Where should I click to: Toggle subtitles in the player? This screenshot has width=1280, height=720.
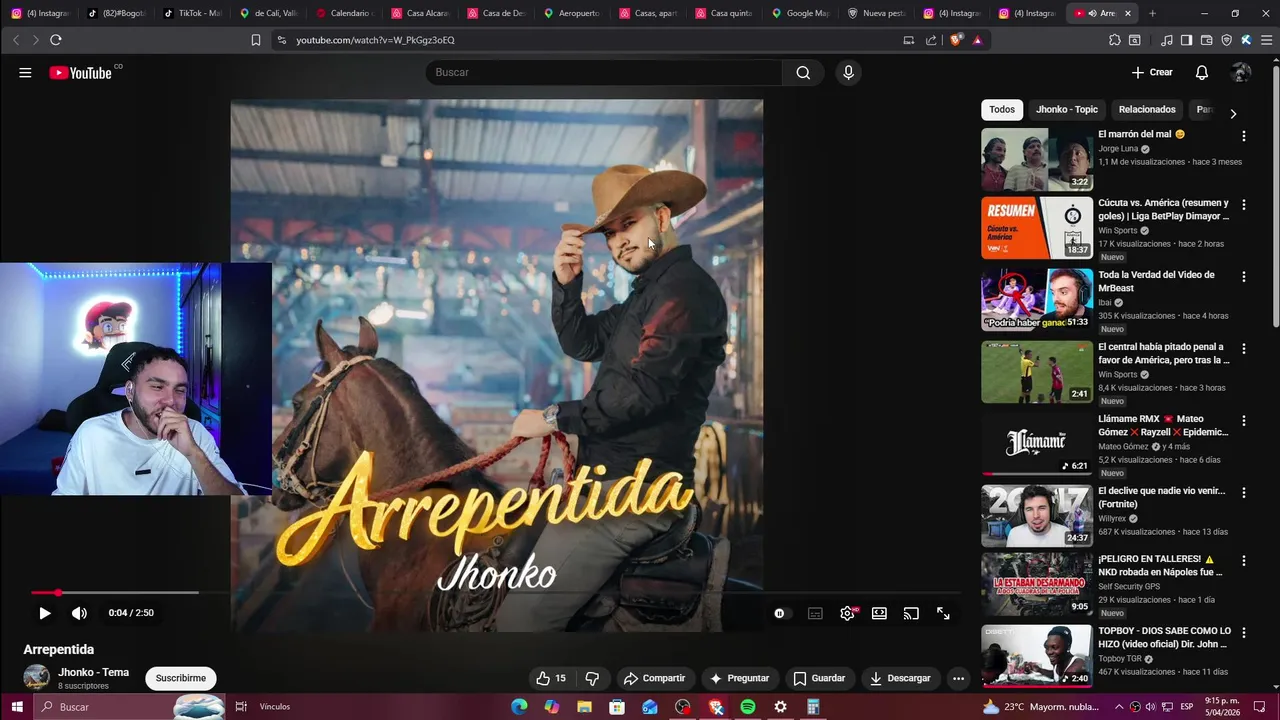(815, 613)
